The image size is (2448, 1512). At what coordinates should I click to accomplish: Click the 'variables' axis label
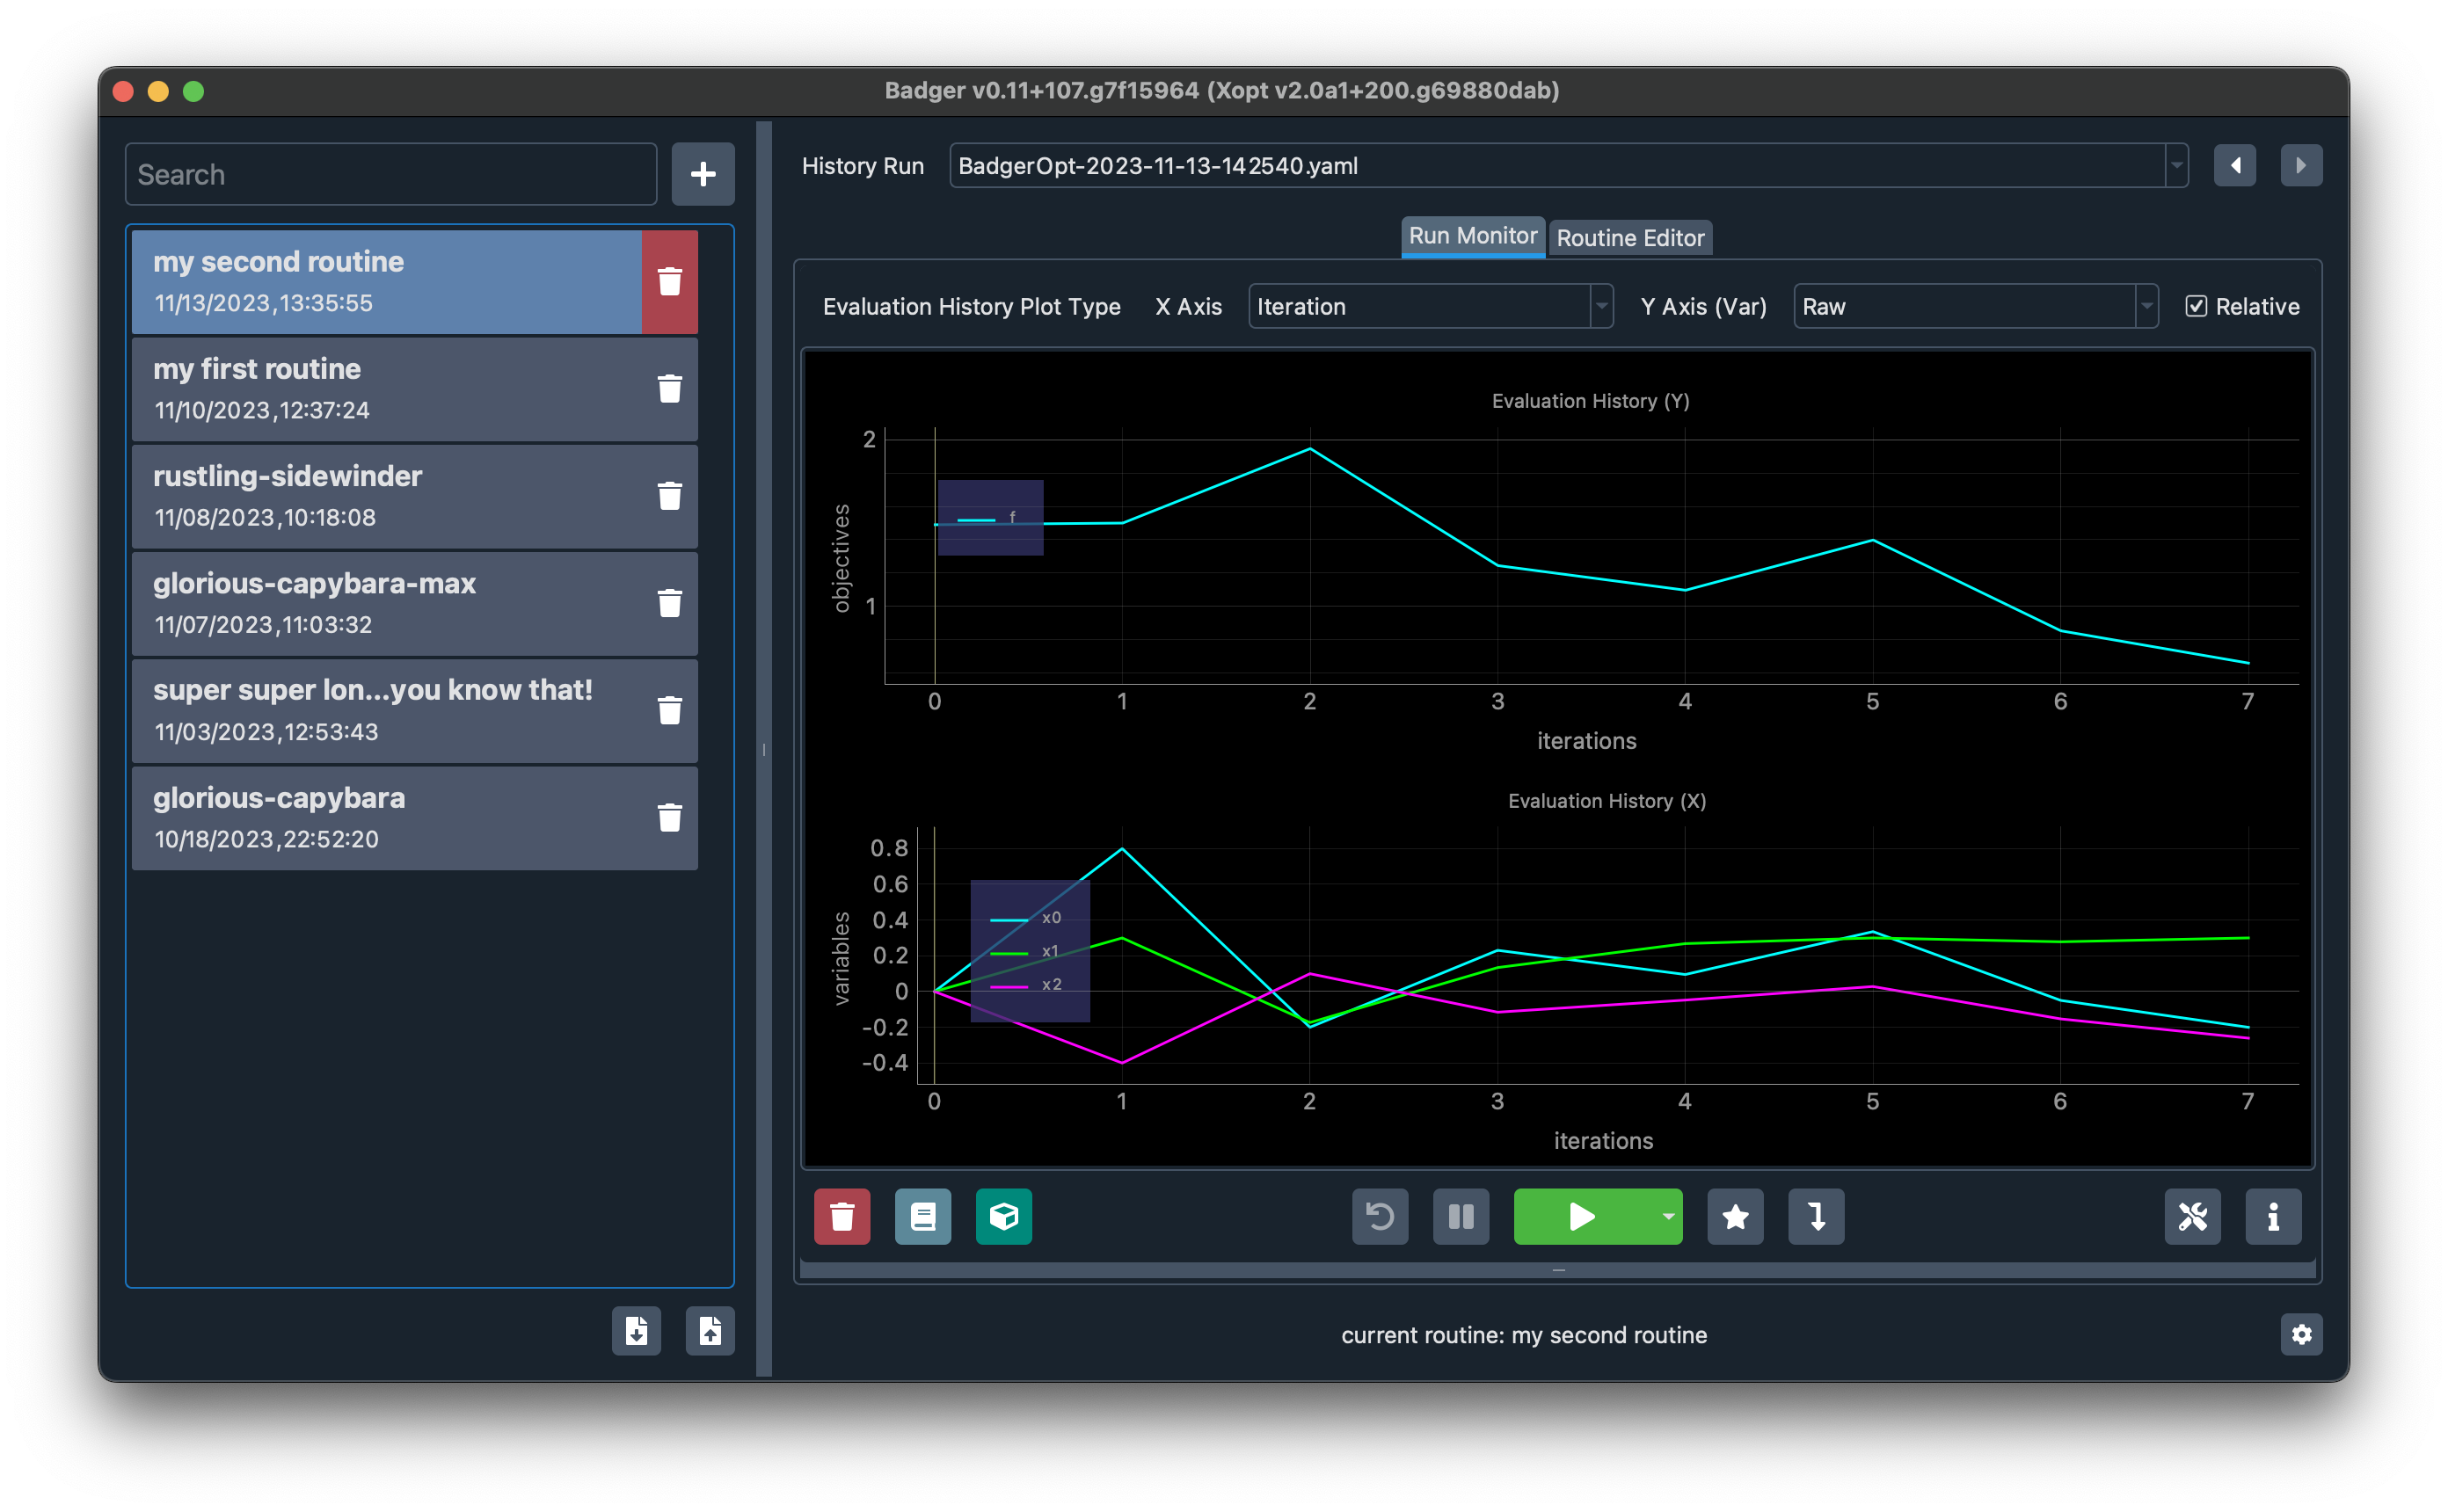tap(841, 958)
